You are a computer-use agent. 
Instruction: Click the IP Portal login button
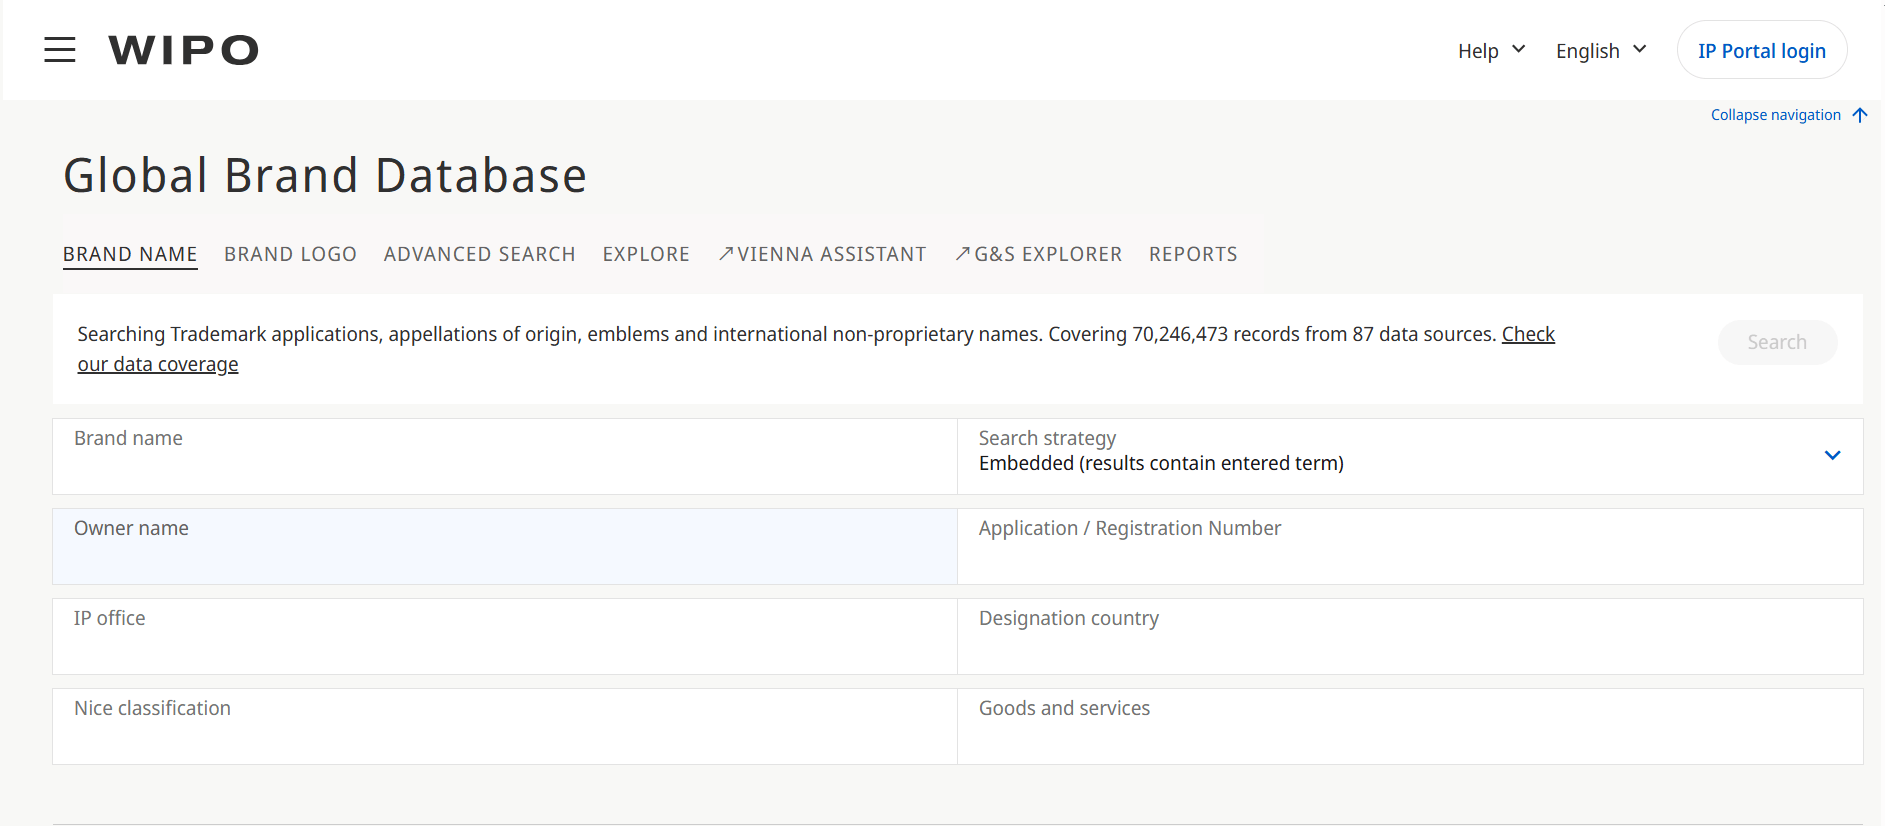[x=1762, y=50]
